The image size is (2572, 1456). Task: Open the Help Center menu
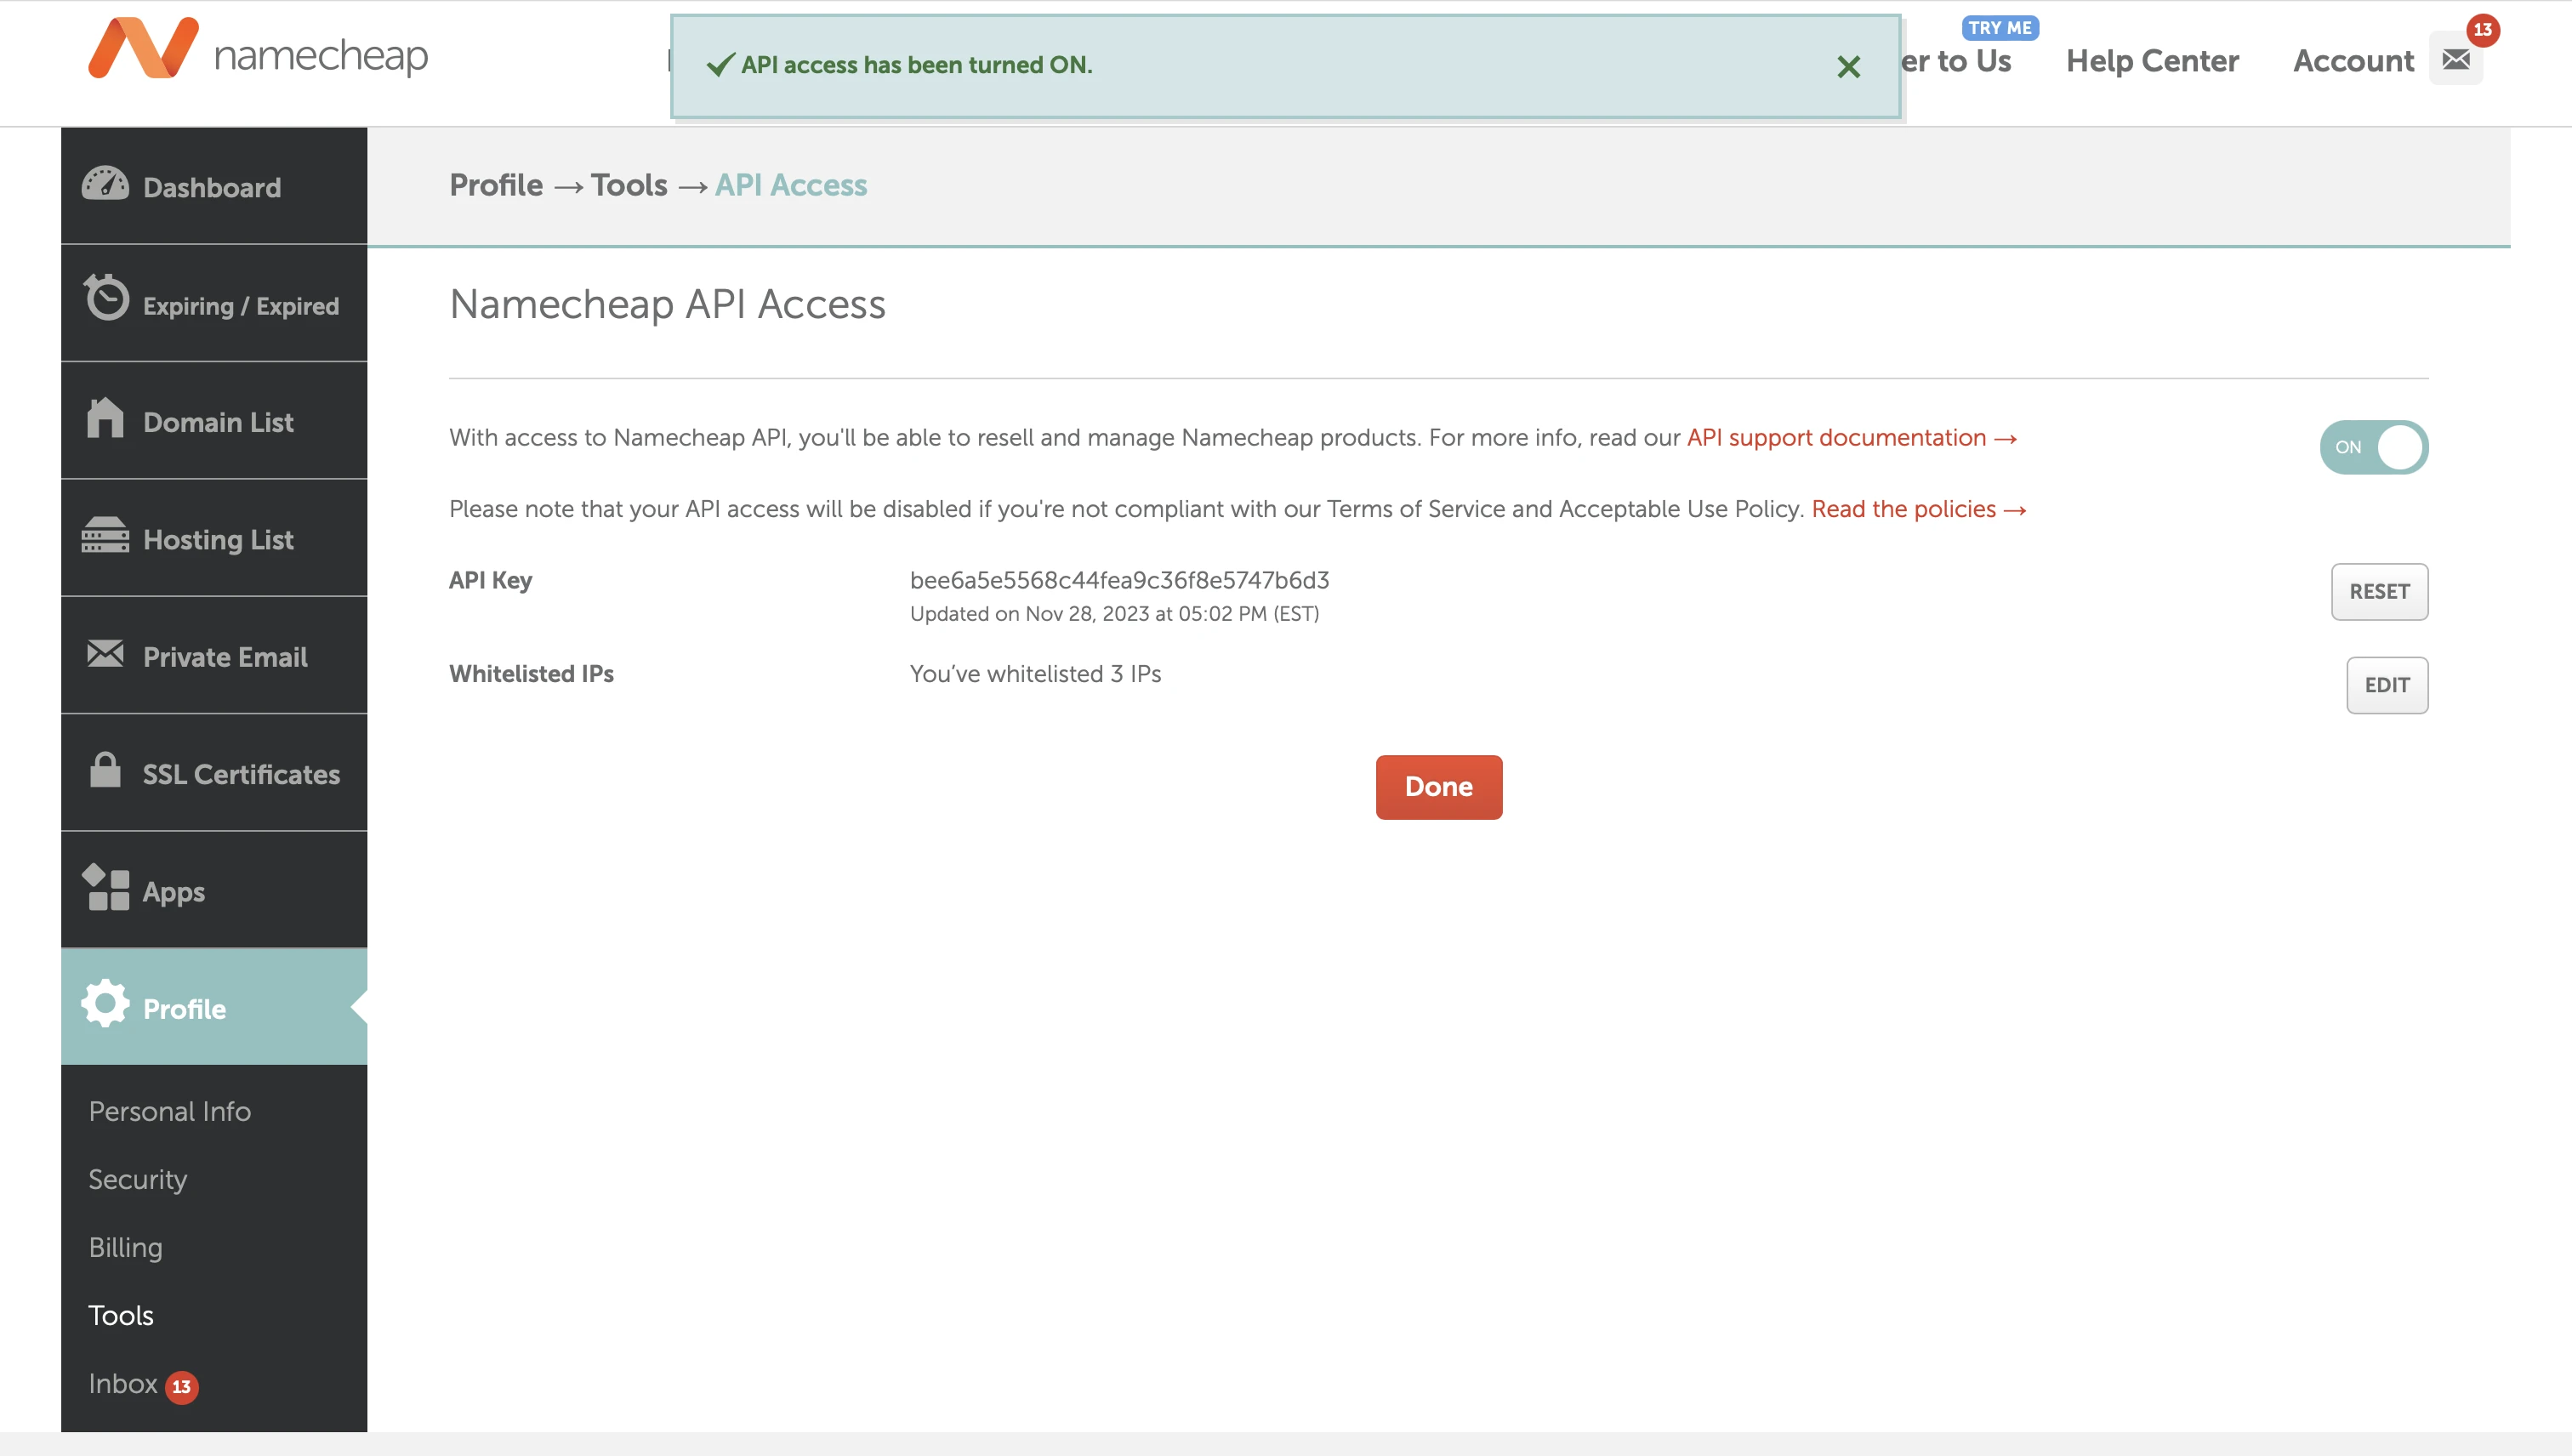pyautogui.click(x=2152, y=60)
